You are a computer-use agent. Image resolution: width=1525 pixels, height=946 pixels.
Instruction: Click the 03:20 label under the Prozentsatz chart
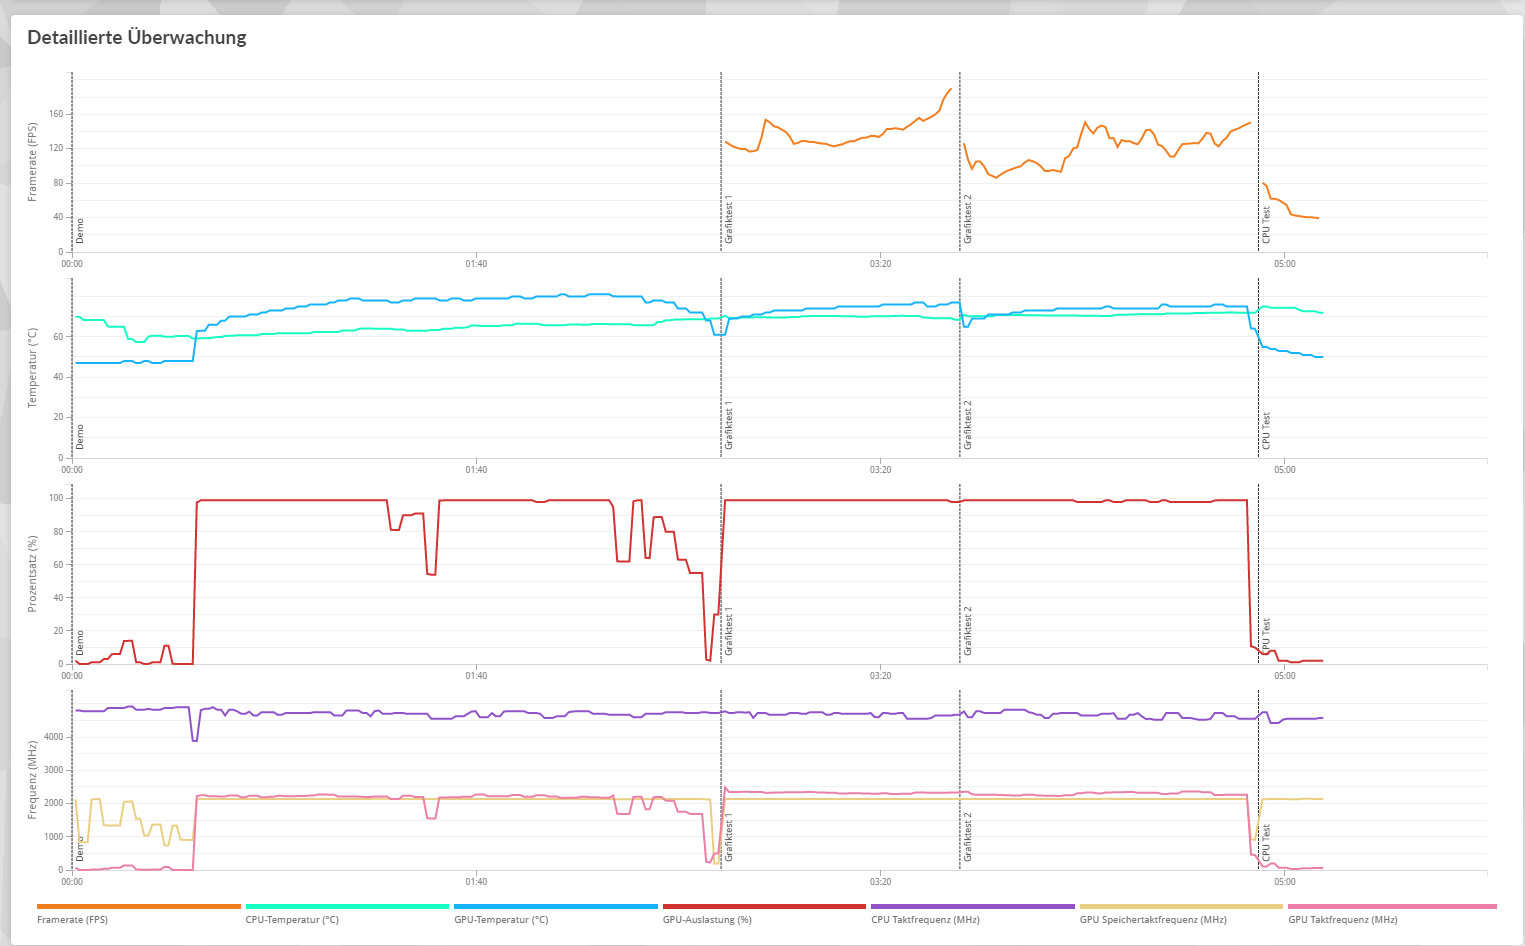click(880, 676)
